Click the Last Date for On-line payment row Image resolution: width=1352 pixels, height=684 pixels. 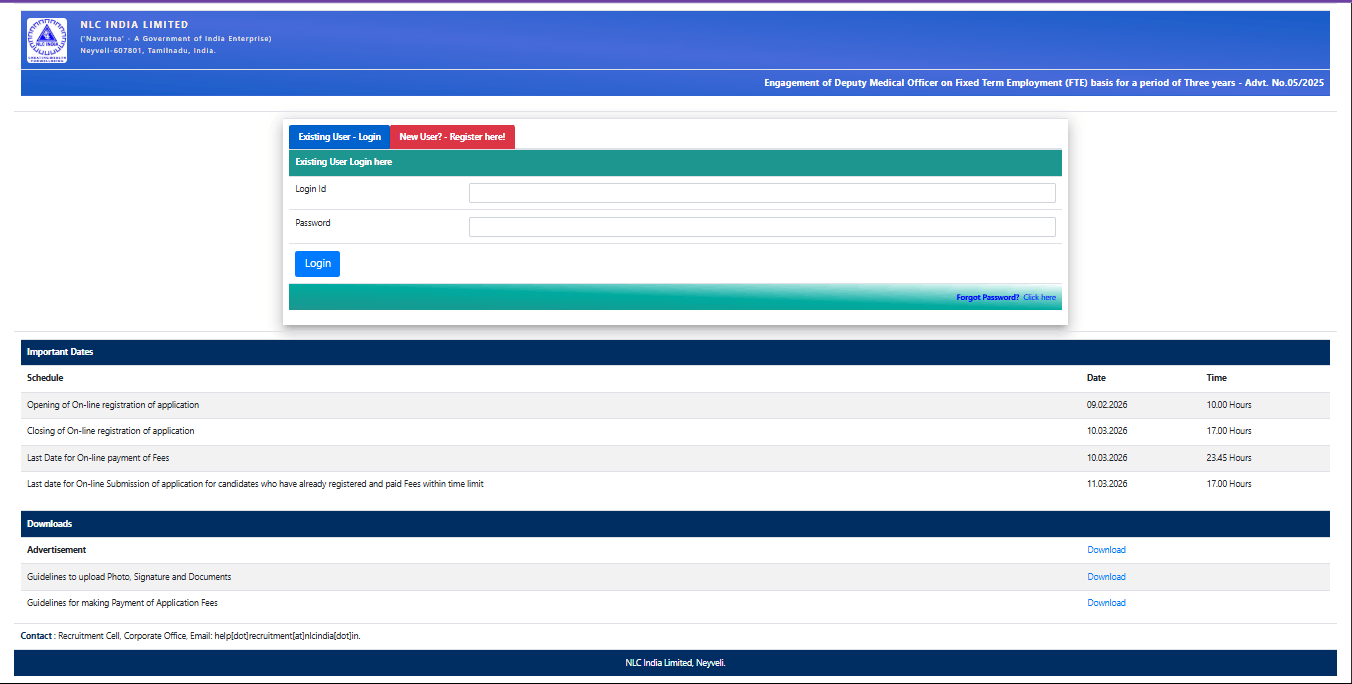coord(98,458)
